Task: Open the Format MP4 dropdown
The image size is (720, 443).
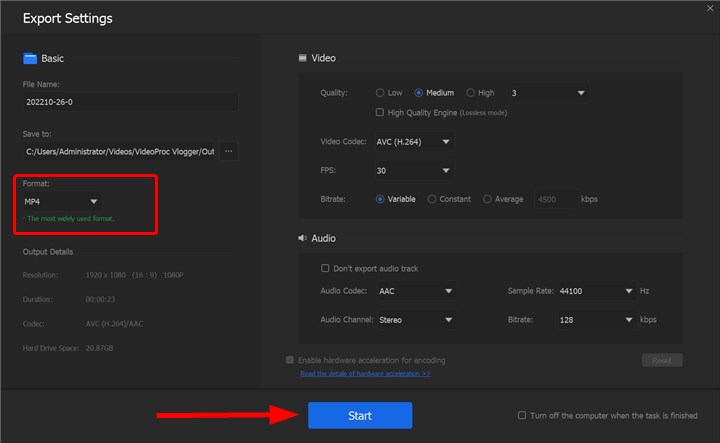Action: [x=62, y=202]
